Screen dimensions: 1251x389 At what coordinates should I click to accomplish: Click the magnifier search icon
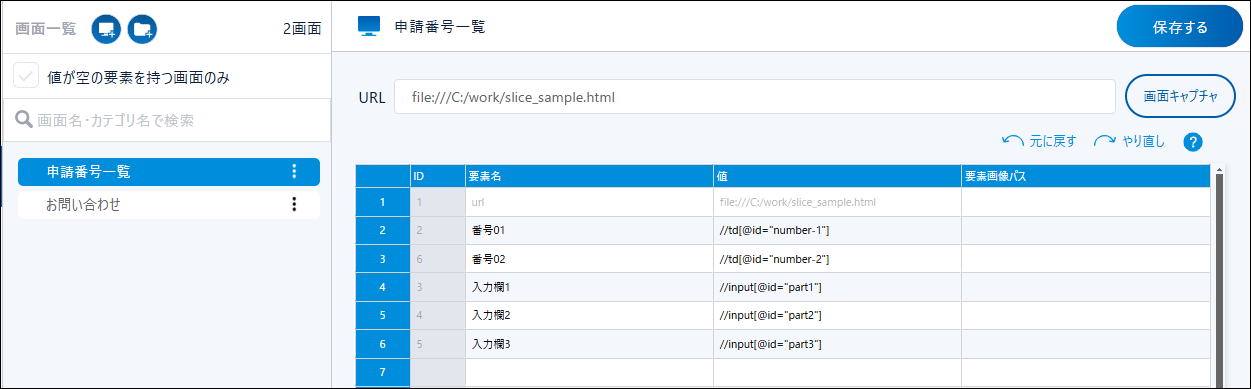24,120
